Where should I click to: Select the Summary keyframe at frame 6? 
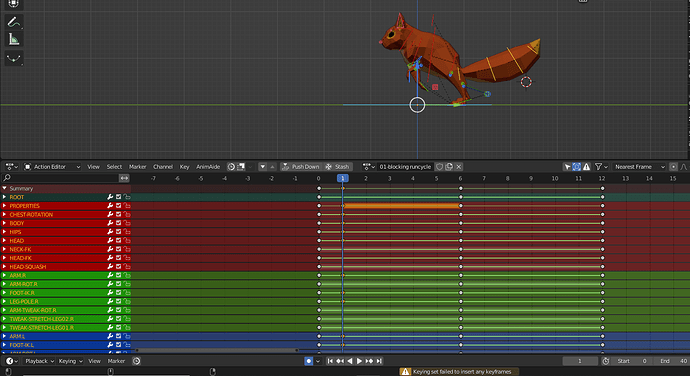461,188
